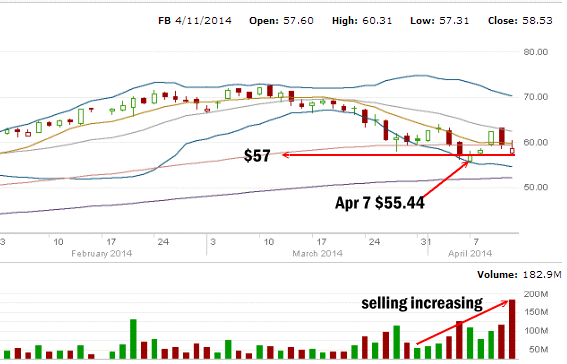Click date tick 24 above February 2014
The height and width of the screenshot is (364, 567).
point(163,241)
